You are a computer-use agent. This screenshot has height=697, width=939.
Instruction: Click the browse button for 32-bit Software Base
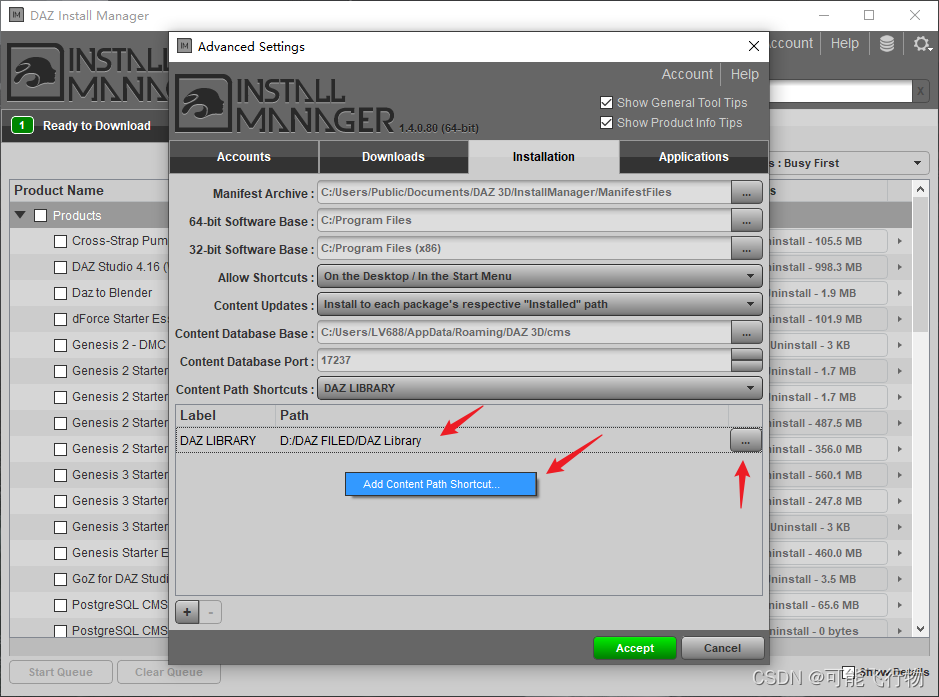pos(746,249)
